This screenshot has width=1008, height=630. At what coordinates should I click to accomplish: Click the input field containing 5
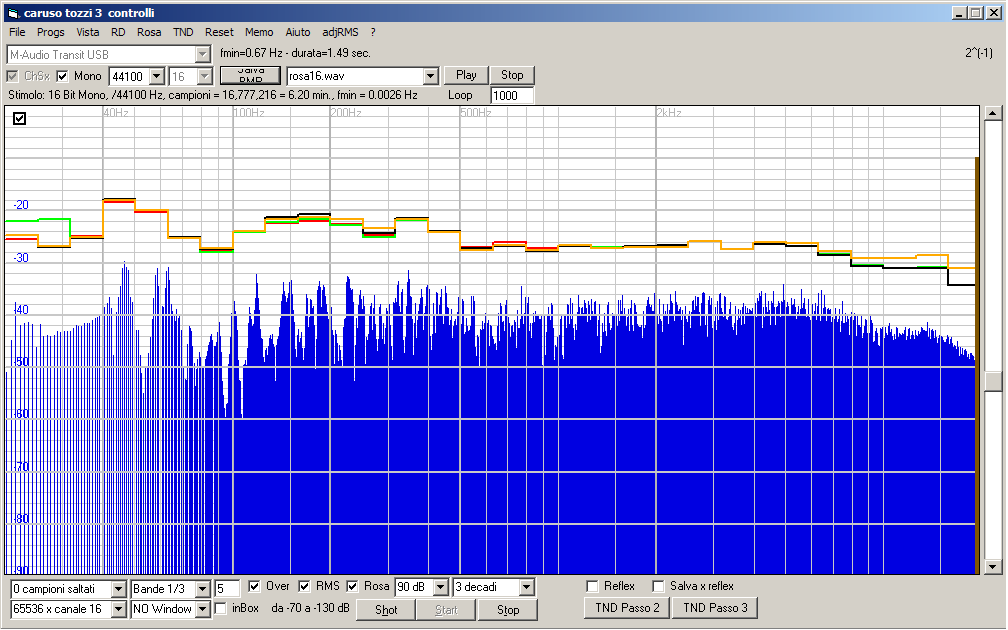tap(227, 589)
